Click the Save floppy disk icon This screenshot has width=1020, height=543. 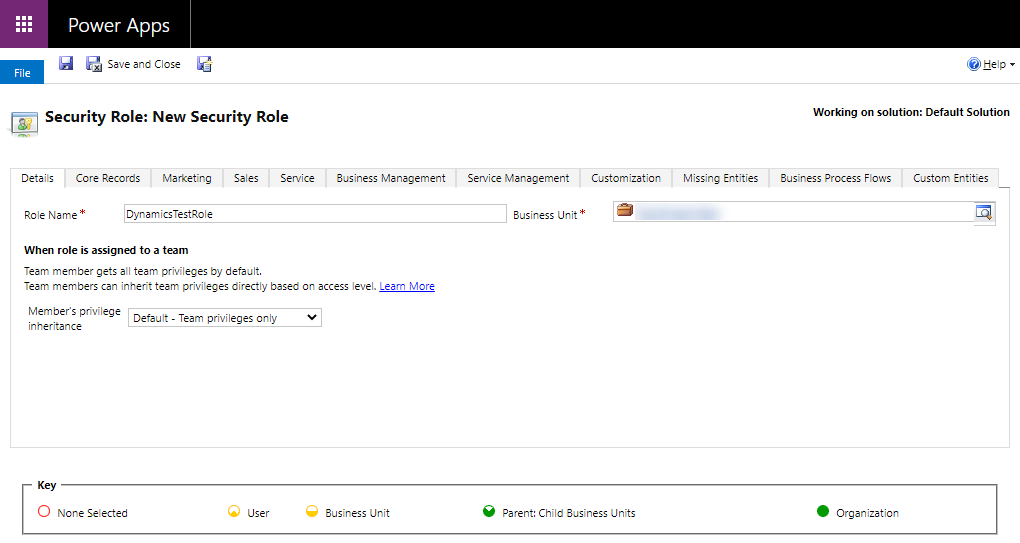click(66, 64)
